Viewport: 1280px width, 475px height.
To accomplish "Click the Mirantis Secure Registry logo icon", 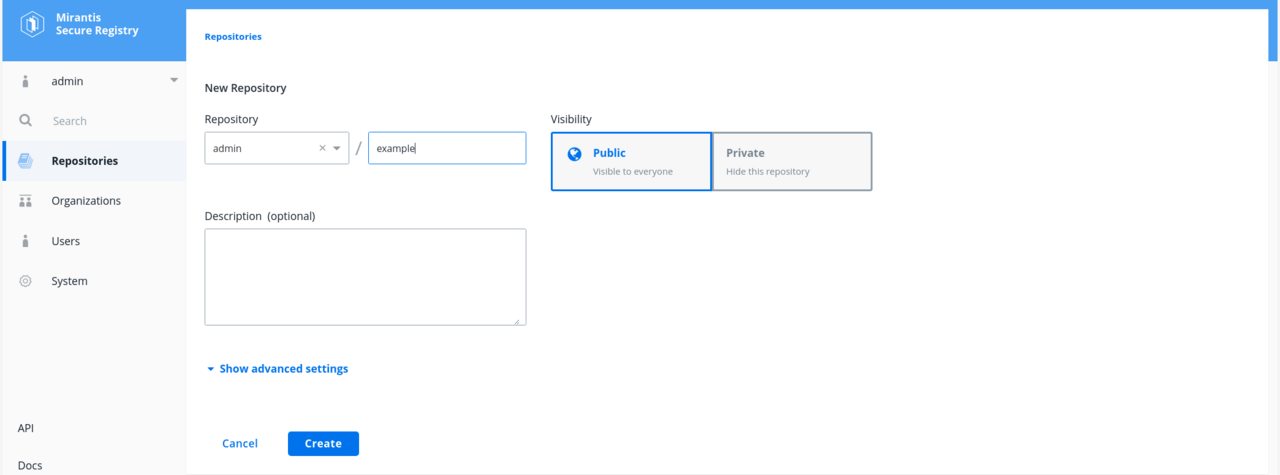I will tap(32, 24).
